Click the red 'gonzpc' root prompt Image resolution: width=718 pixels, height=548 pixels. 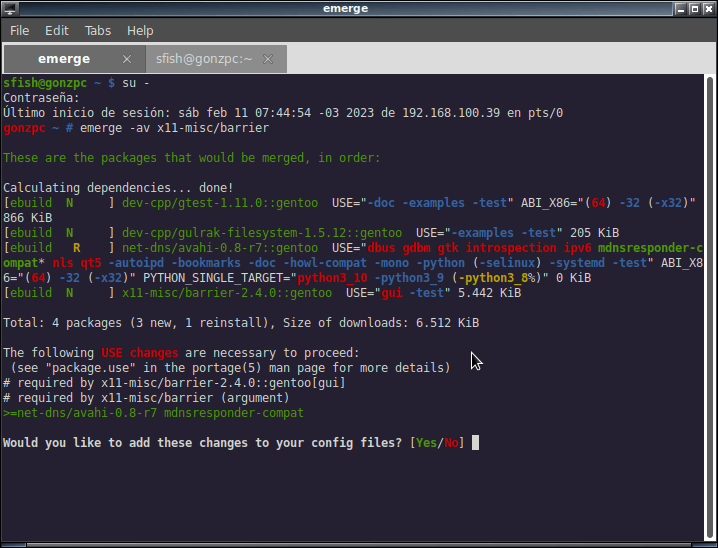pos(24,128)
